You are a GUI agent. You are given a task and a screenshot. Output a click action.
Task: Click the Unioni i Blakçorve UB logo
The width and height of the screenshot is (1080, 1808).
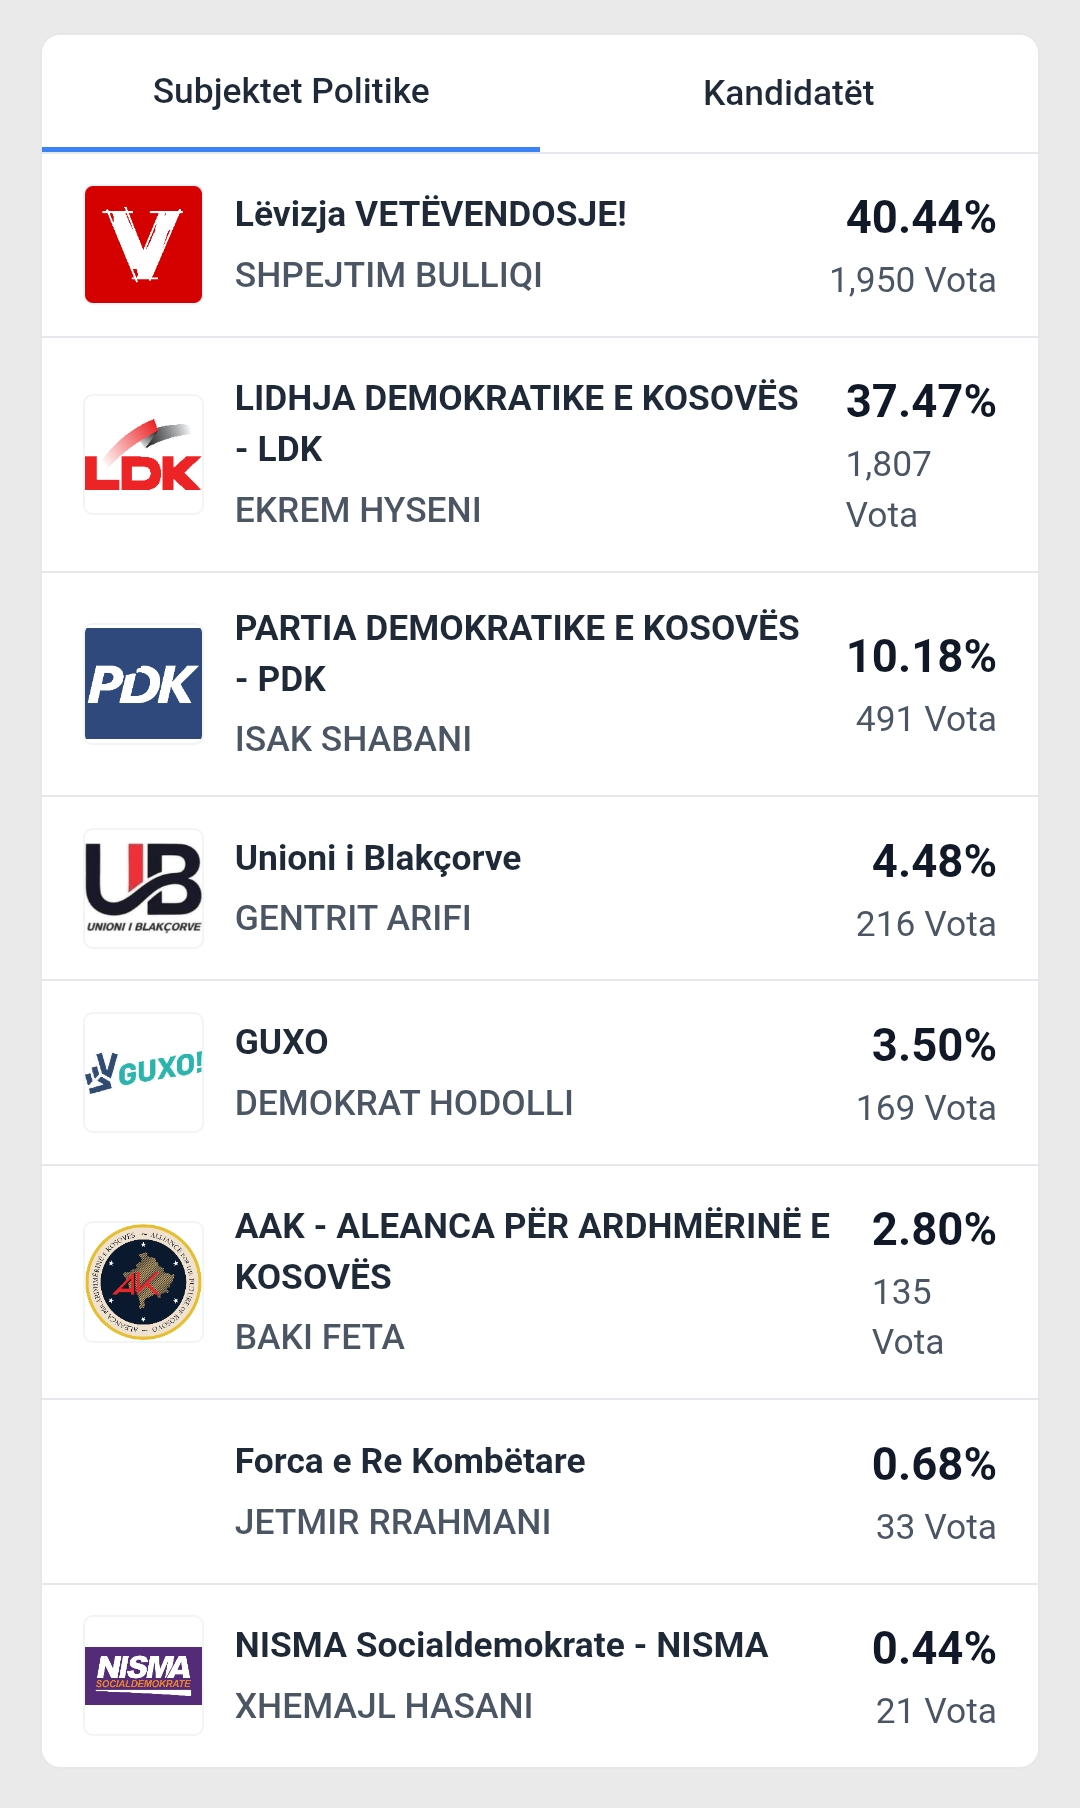[143, 888]
